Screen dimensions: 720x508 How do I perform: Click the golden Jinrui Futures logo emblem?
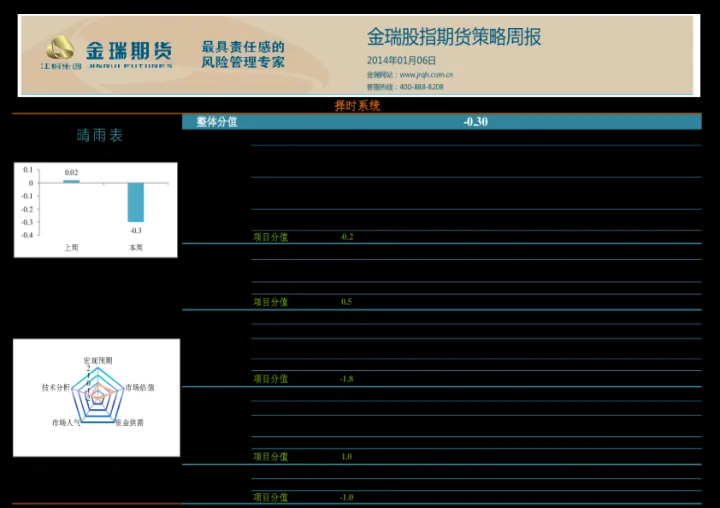point(60,47)
